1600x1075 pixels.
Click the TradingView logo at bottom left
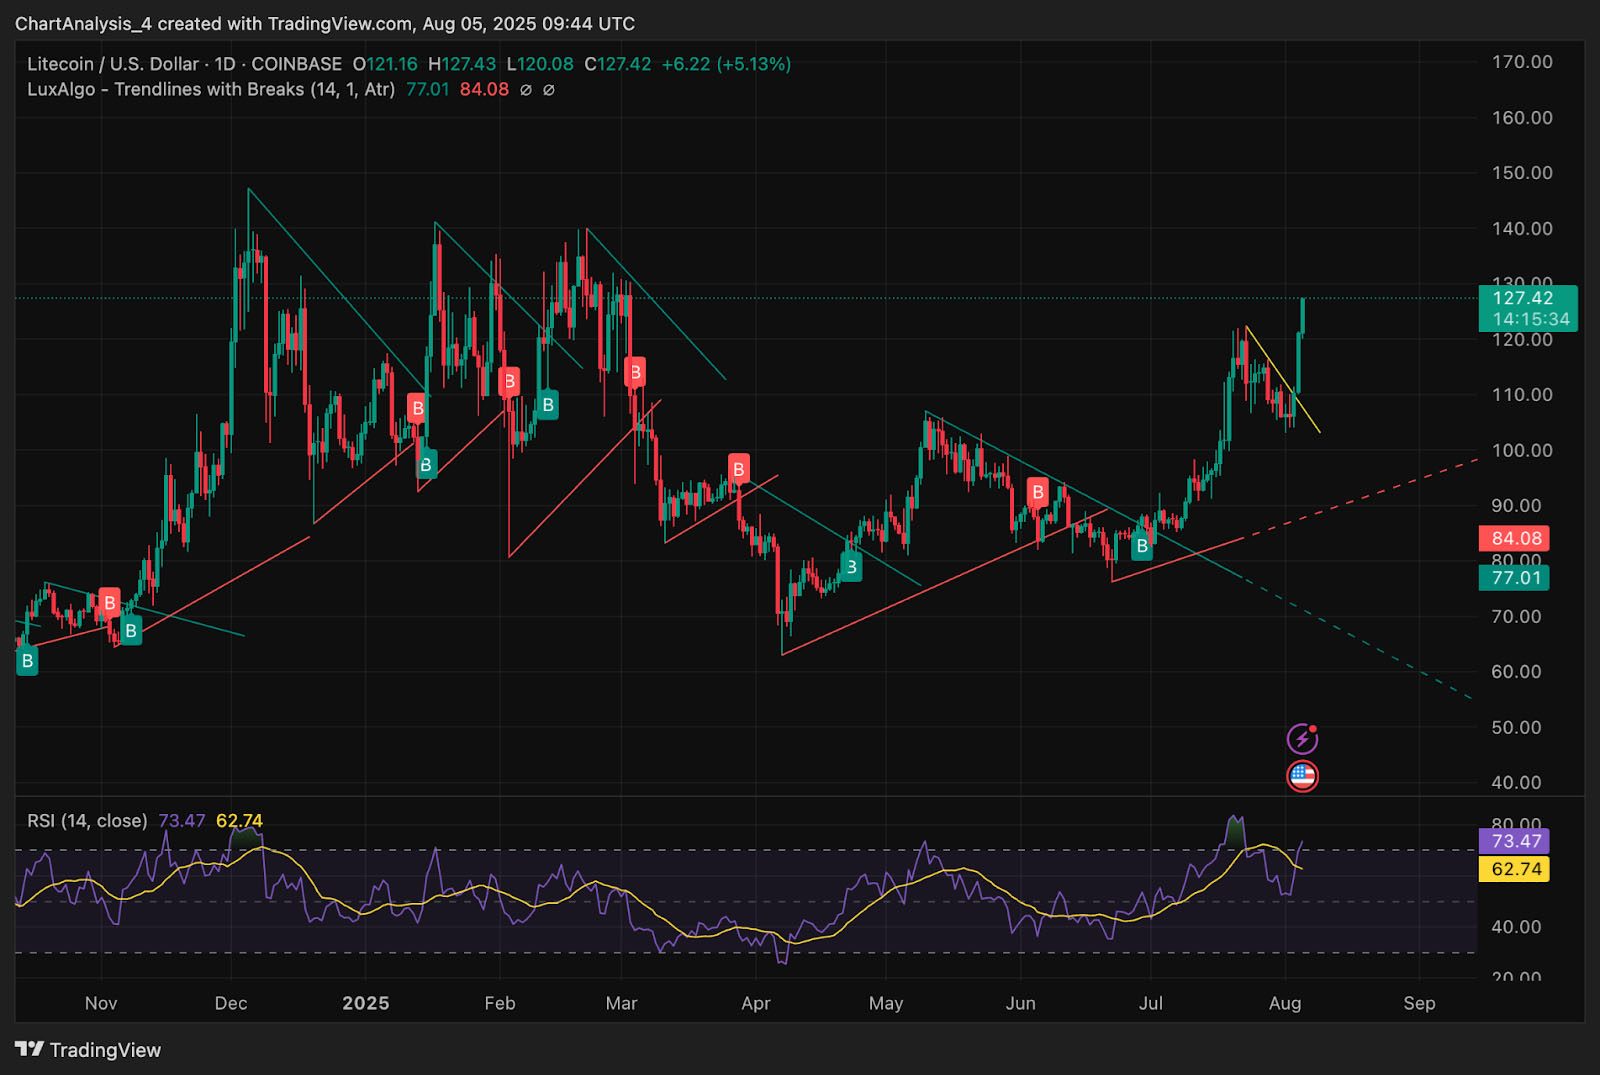click(88, 1050)
